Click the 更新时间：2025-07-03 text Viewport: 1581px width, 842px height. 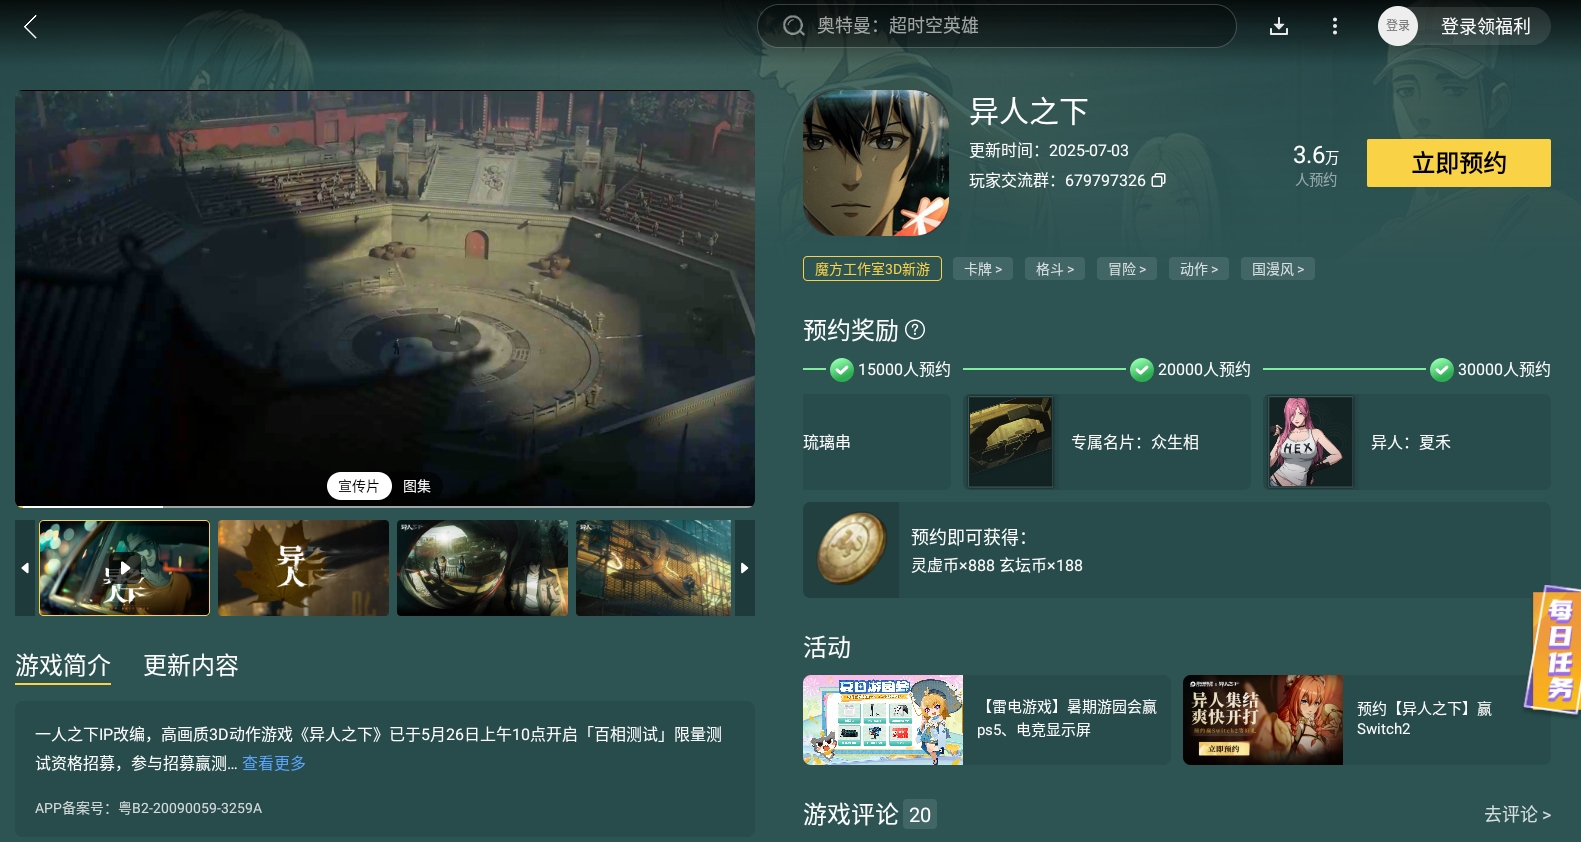click(x=1049, y=151)
